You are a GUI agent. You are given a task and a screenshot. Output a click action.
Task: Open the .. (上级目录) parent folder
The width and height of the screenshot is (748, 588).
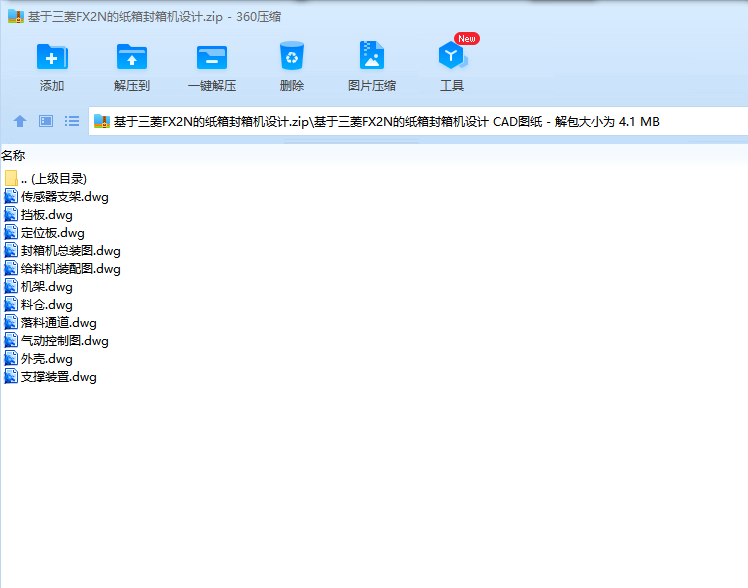[x=46, y=178]
